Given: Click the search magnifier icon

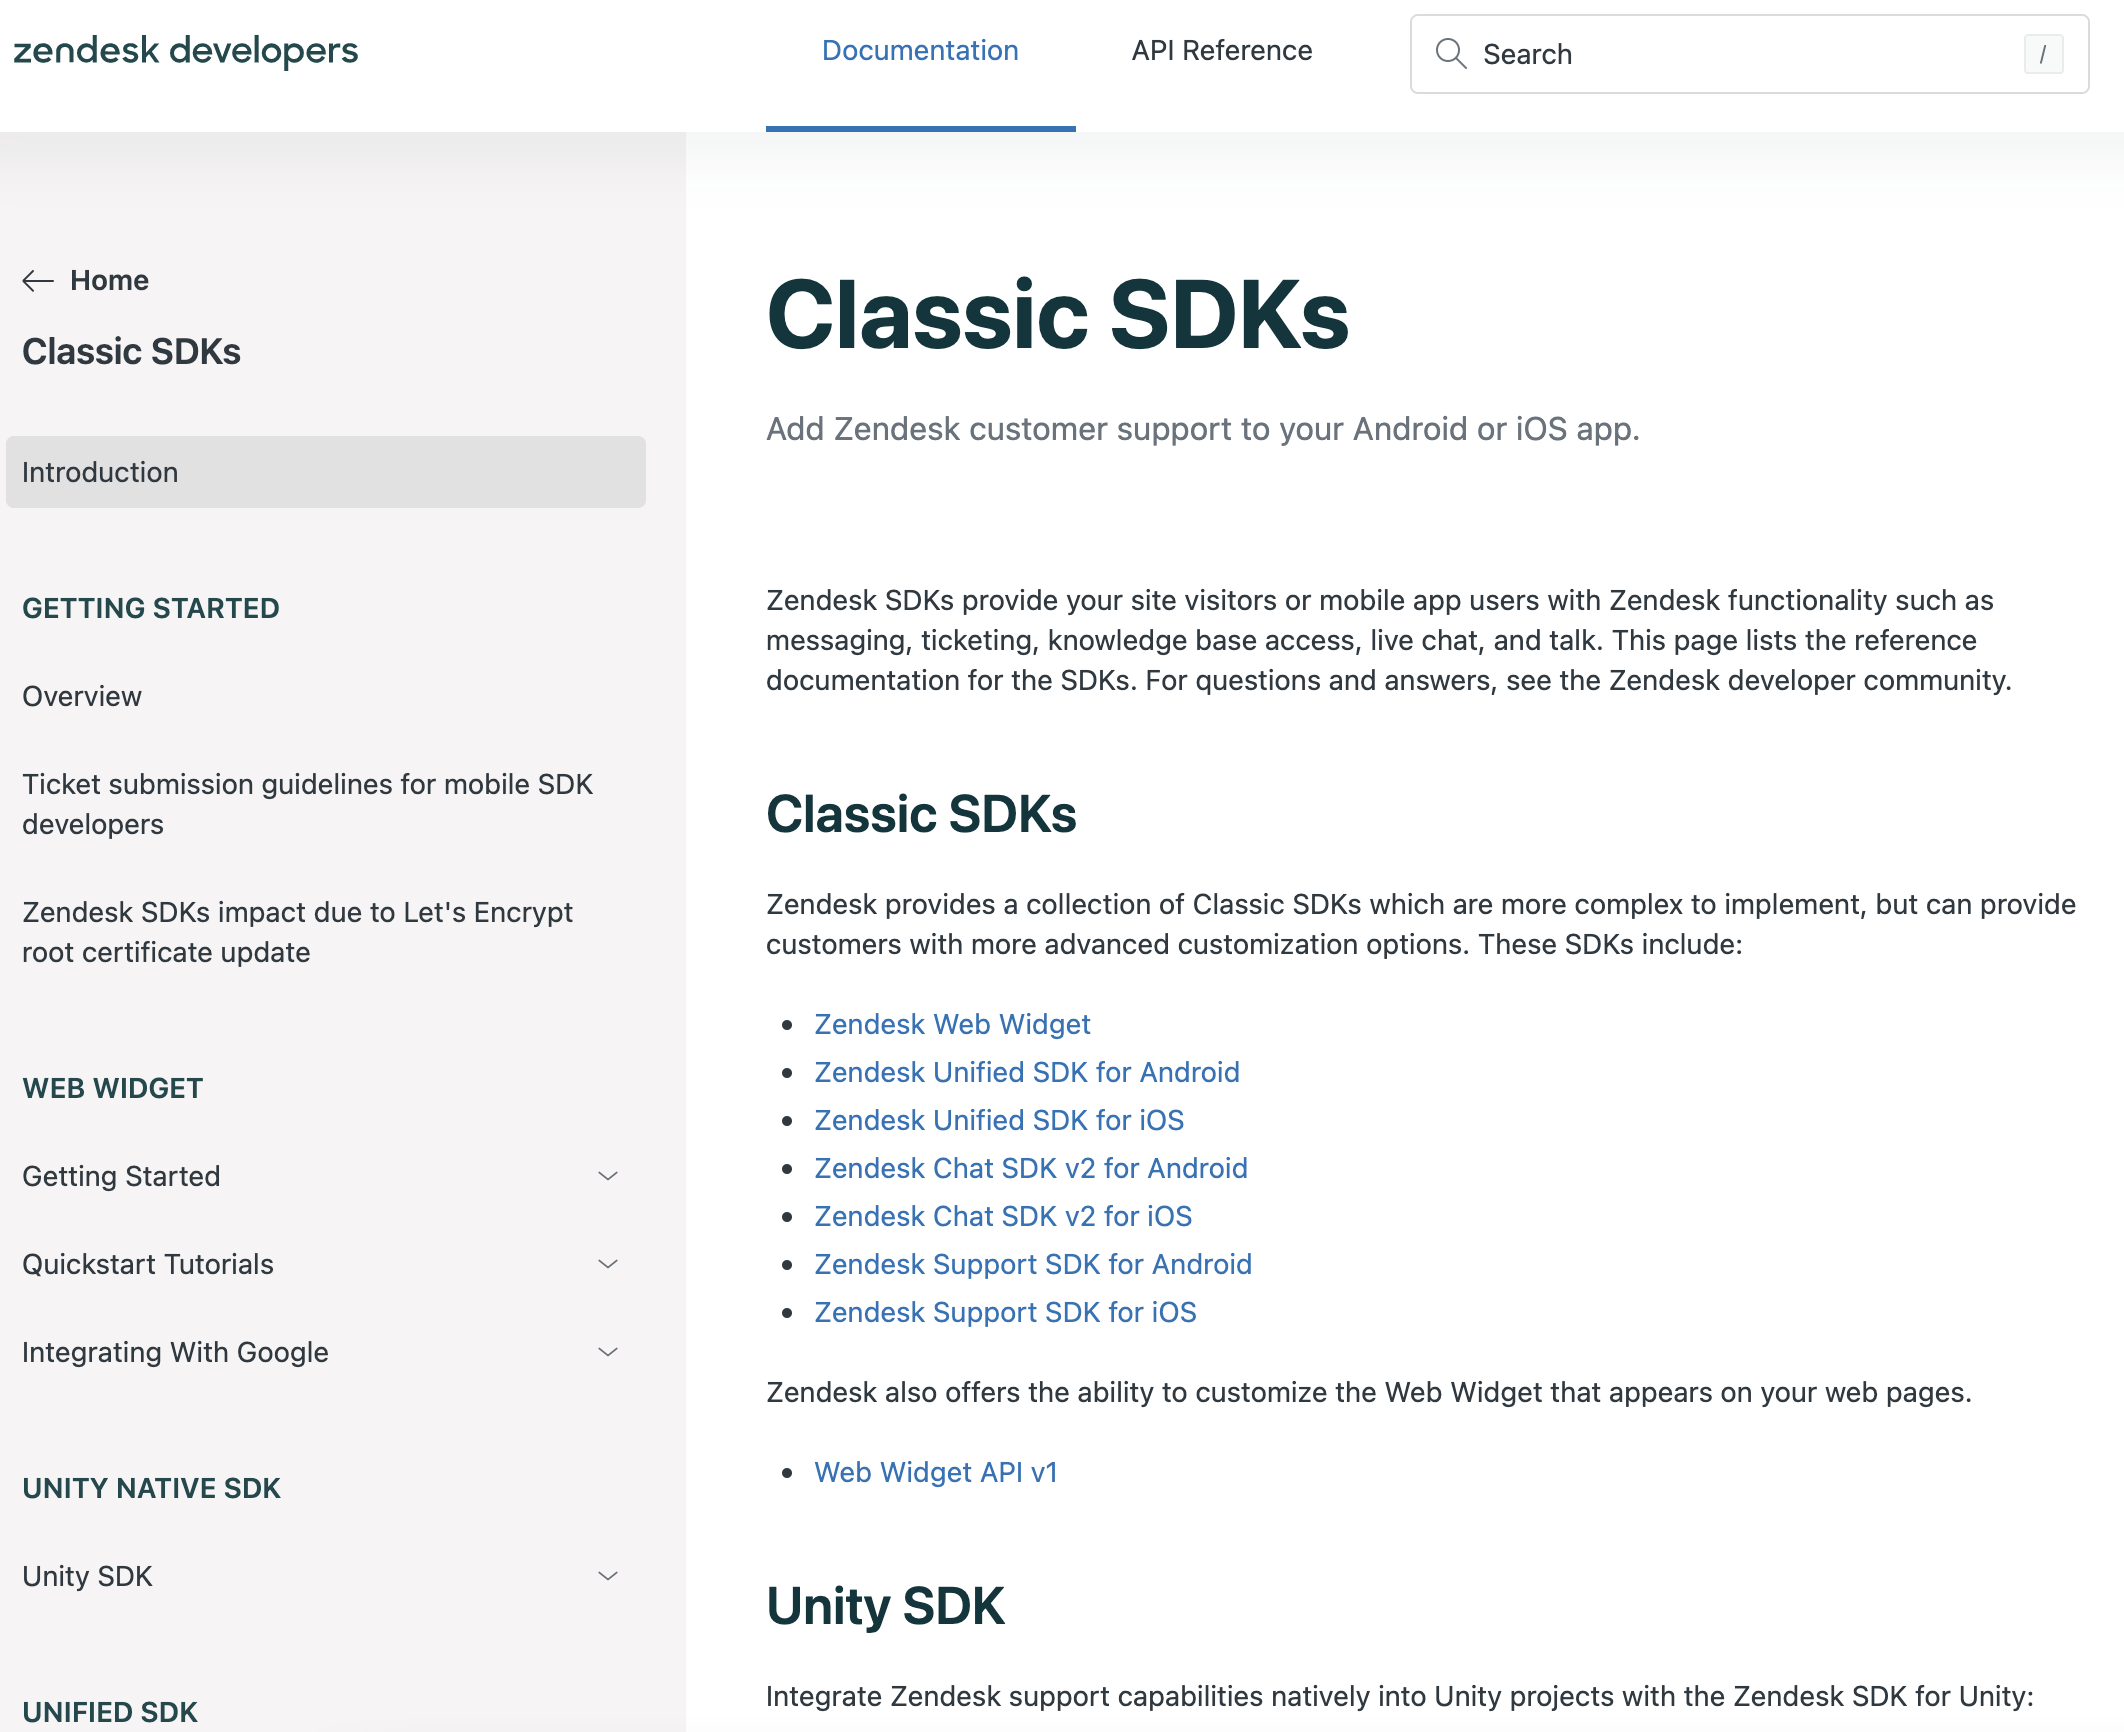Looking at the screenshot, I should tap(1450, 54).
